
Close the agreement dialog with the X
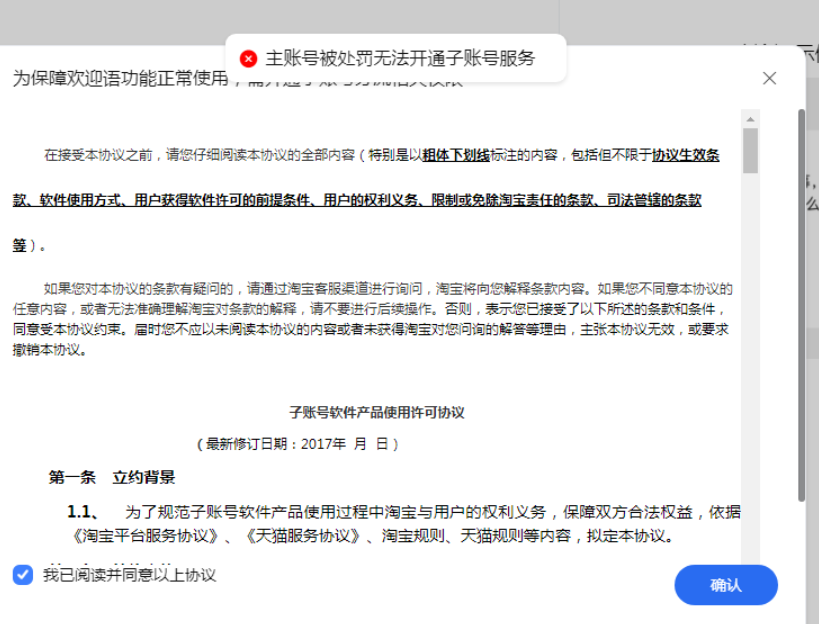769,78
